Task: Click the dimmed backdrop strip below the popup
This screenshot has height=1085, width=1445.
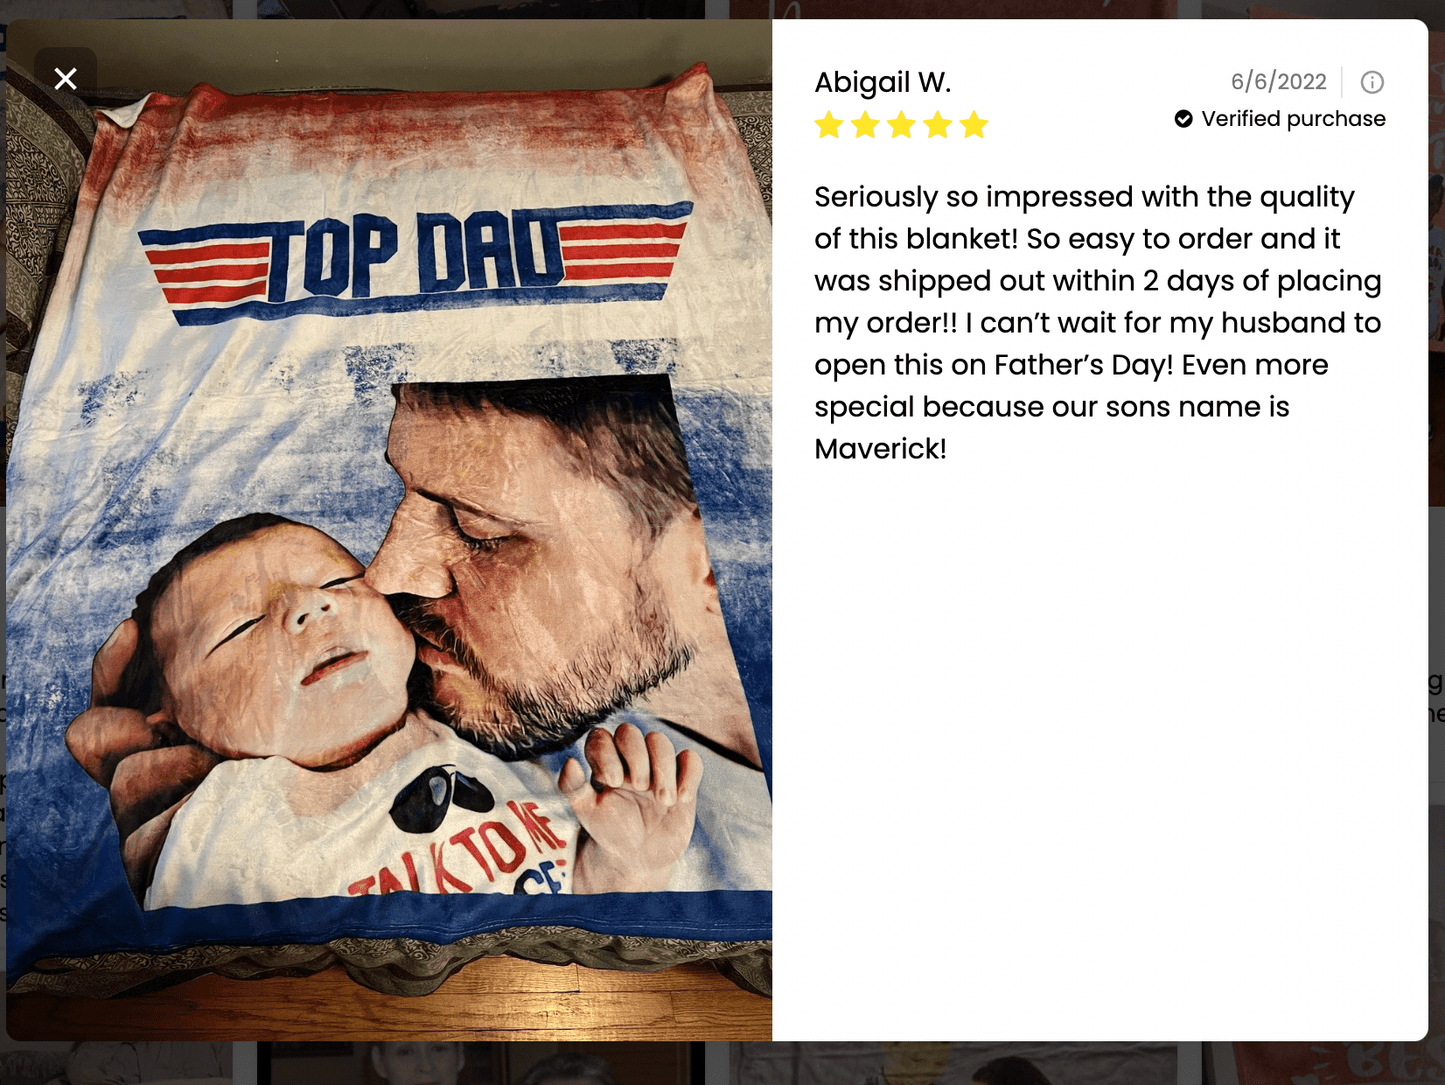Action: point(722,1063)
